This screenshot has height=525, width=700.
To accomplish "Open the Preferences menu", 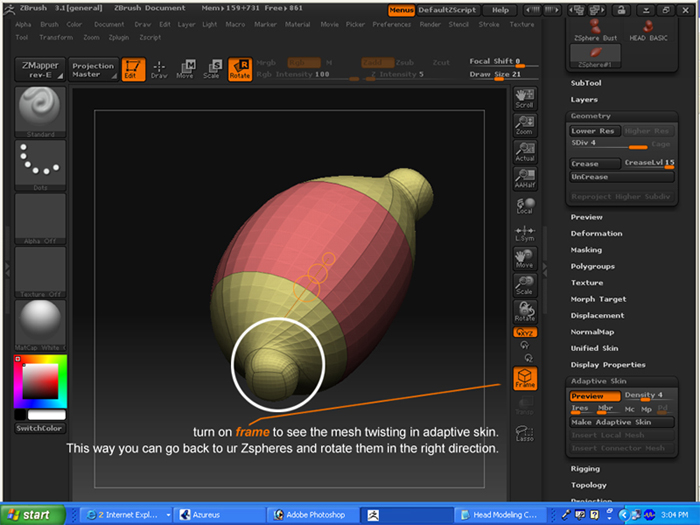I will click(x=392, y=25).
